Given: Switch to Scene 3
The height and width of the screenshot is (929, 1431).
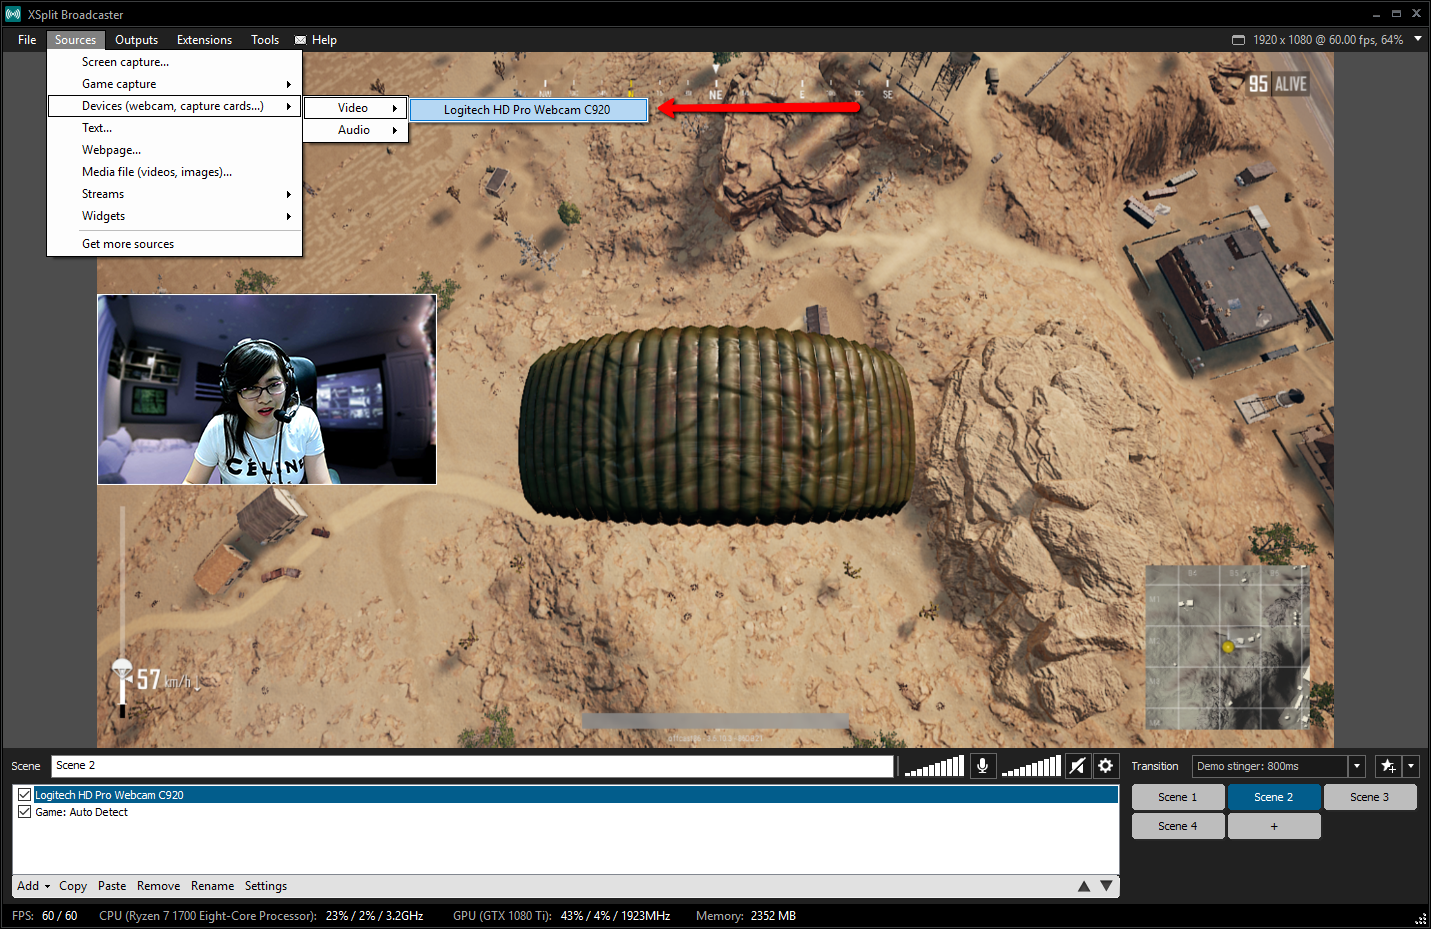Looking at the screenshot, I should pos(1370,797).
